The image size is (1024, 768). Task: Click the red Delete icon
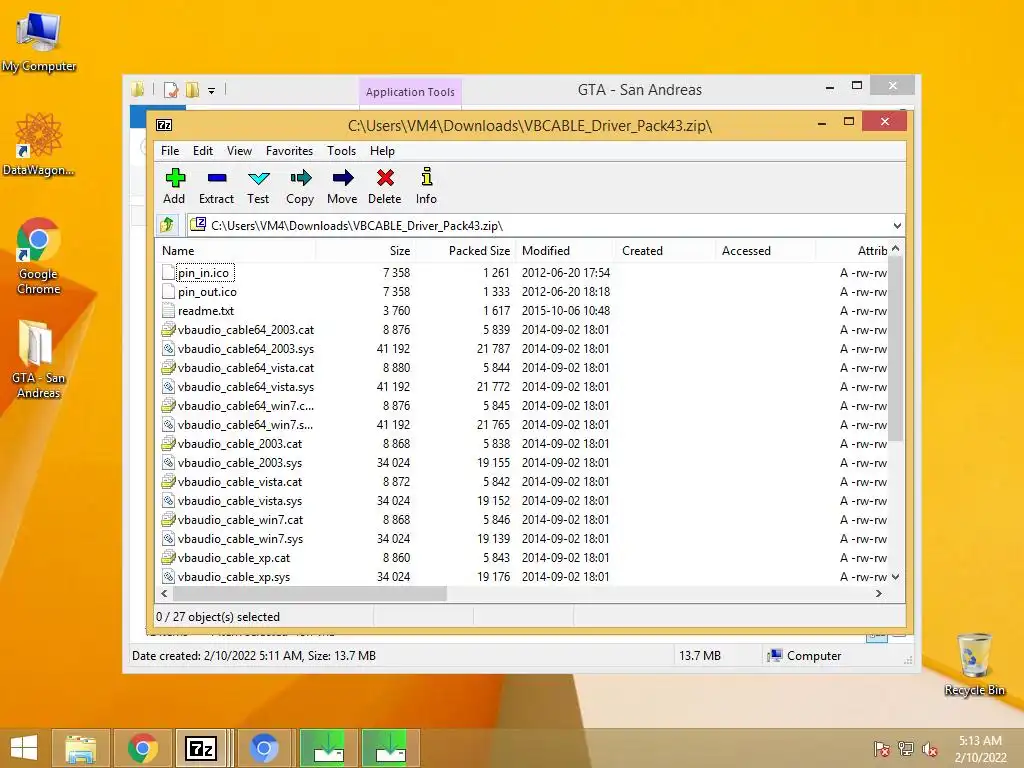(385, 186)
